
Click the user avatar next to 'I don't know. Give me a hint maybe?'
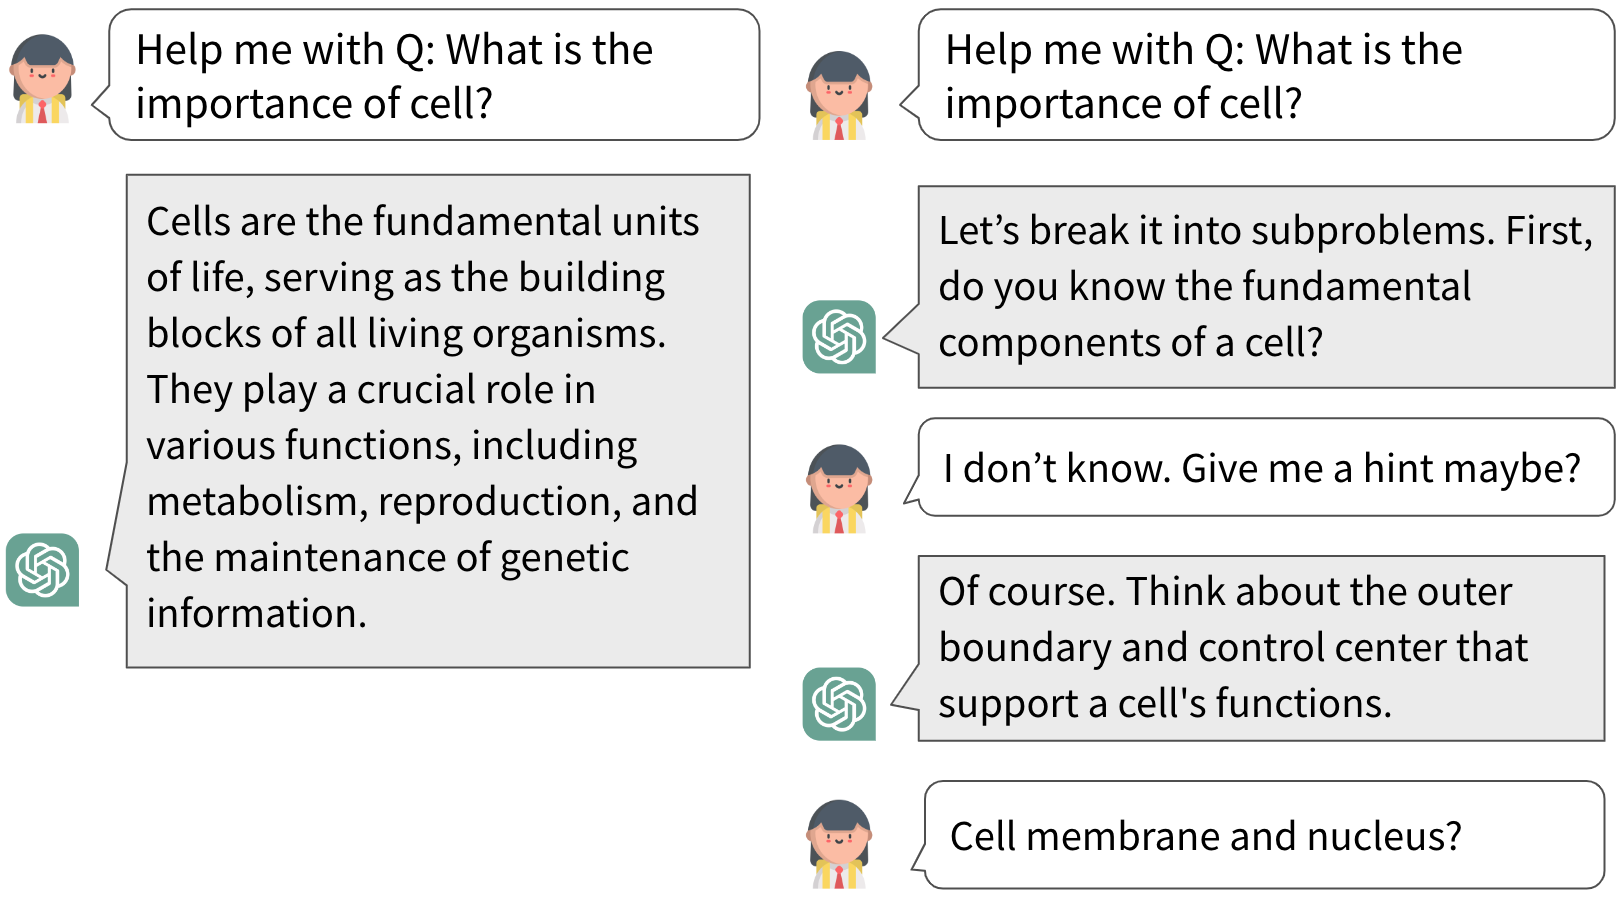coord(840,488)
